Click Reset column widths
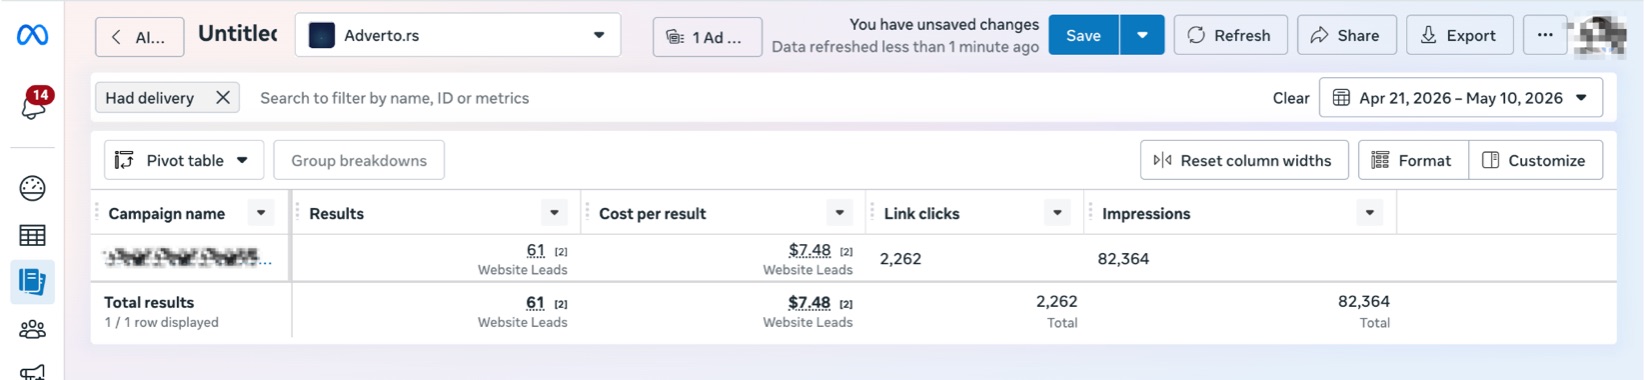 [1244, 160]
